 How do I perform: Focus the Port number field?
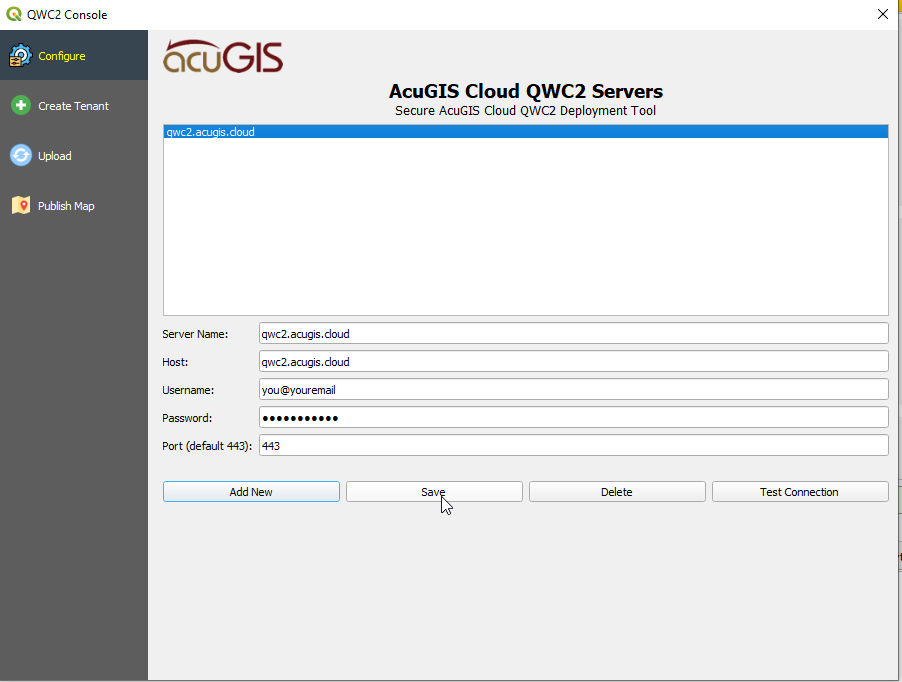tap(573, 445)
